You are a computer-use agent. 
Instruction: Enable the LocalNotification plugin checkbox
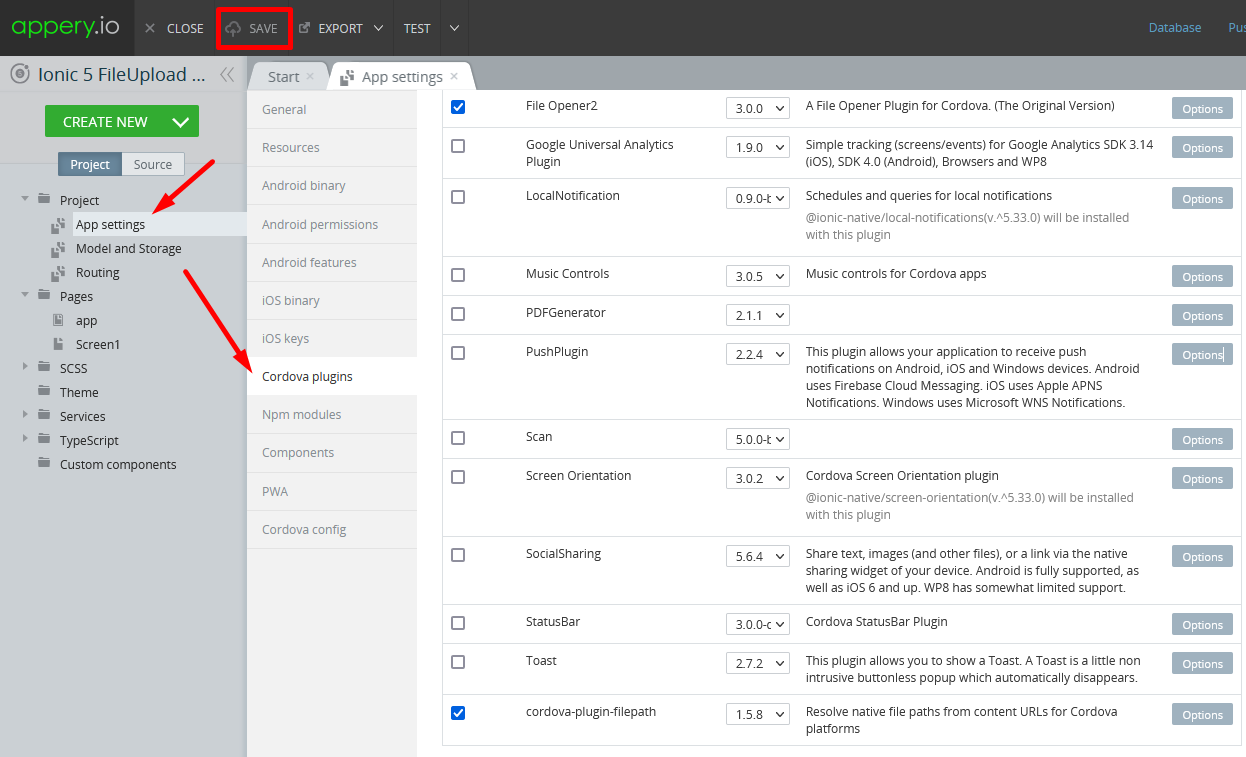click(458, 197)
